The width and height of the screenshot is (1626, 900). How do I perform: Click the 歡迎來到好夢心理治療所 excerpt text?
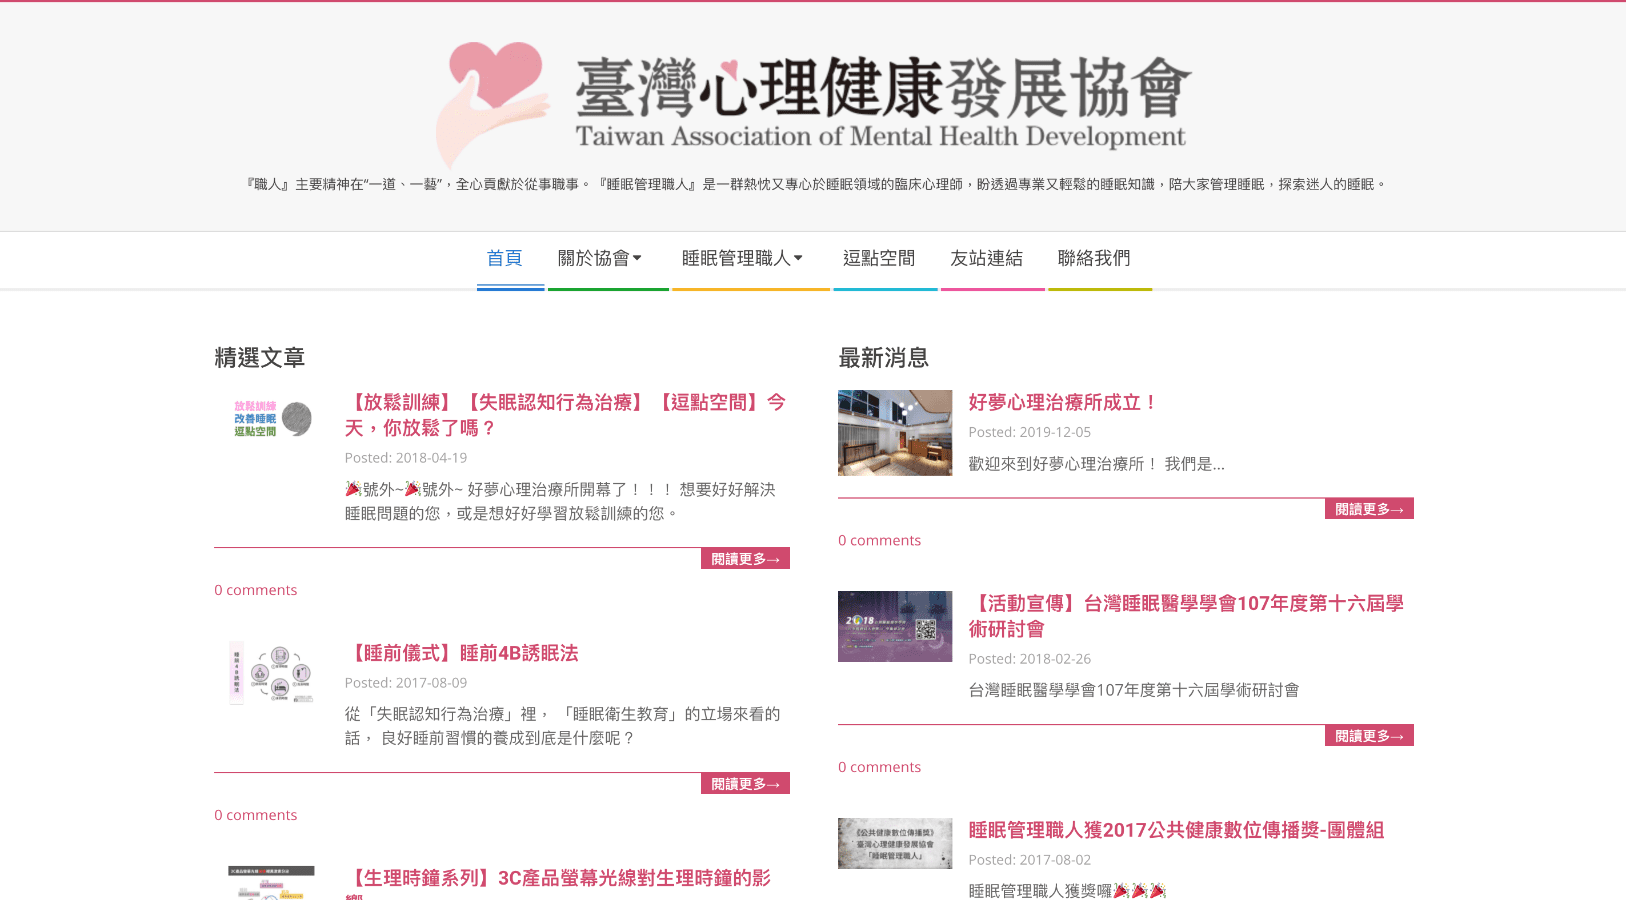(1096, 464)
